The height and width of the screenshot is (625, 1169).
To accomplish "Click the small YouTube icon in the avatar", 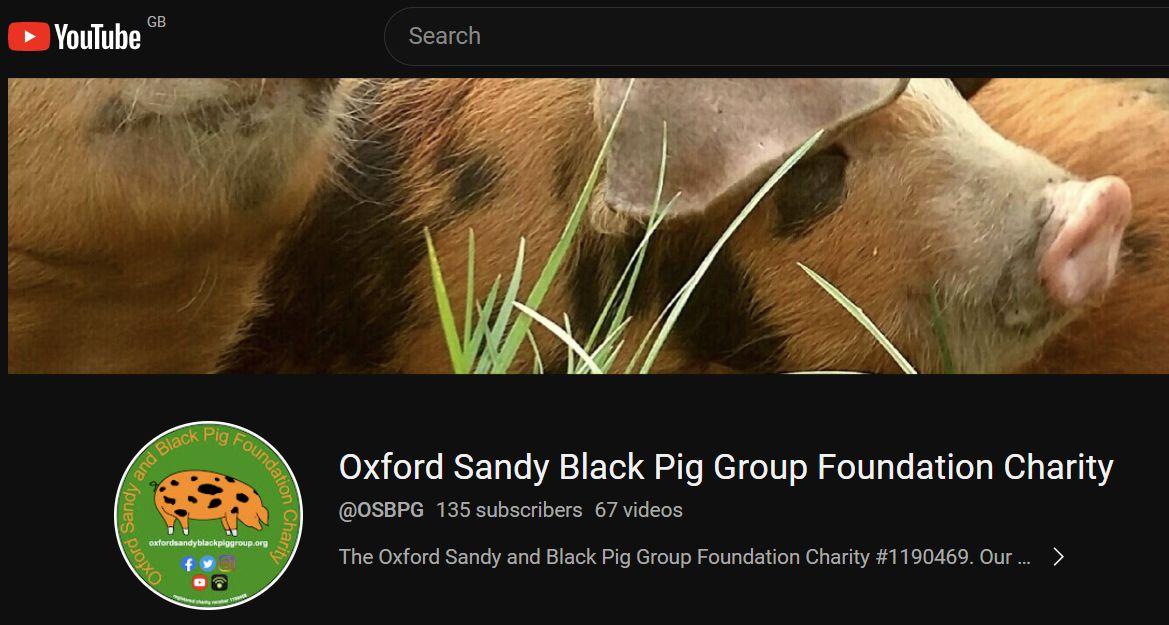I will pyautogui.click(x=199, y=582).
